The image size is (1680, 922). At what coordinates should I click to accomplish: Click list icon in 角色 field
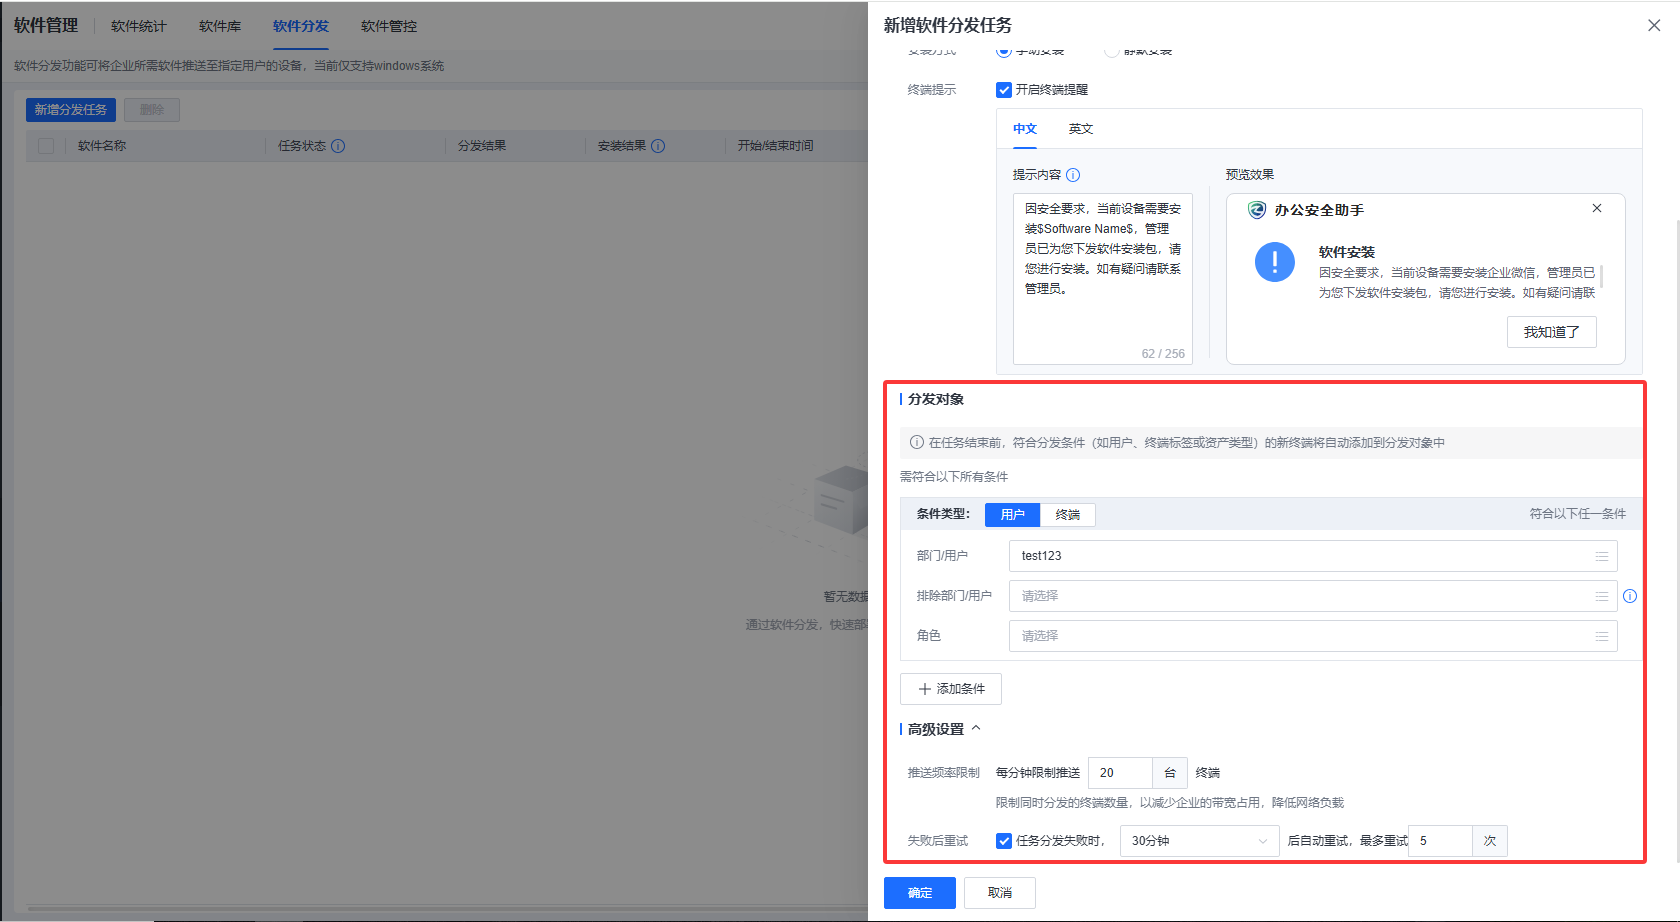tap(1601, 636)
